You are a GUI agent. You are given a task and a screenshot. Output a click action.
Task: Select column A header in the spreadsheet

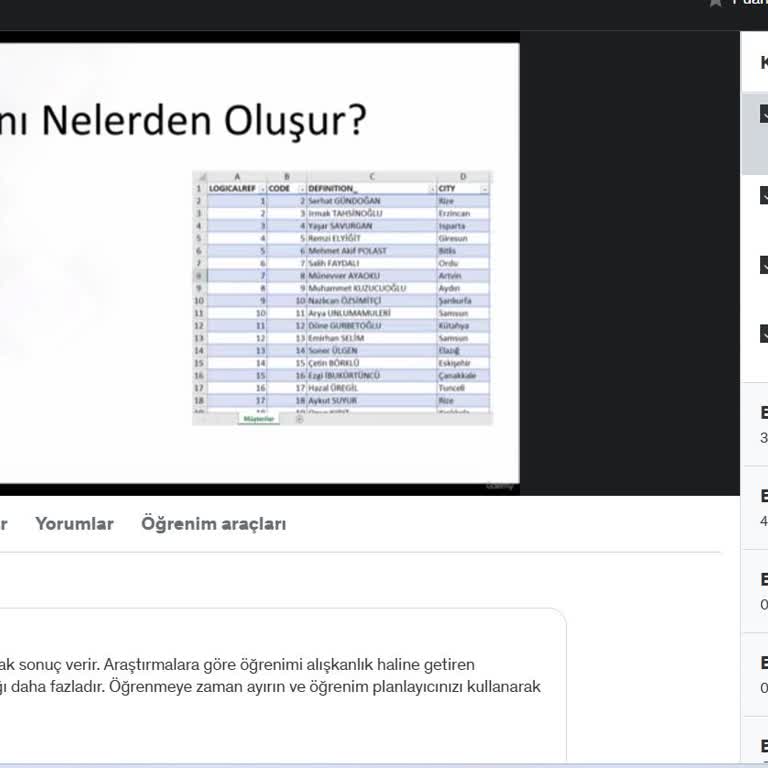click(237, 176)
